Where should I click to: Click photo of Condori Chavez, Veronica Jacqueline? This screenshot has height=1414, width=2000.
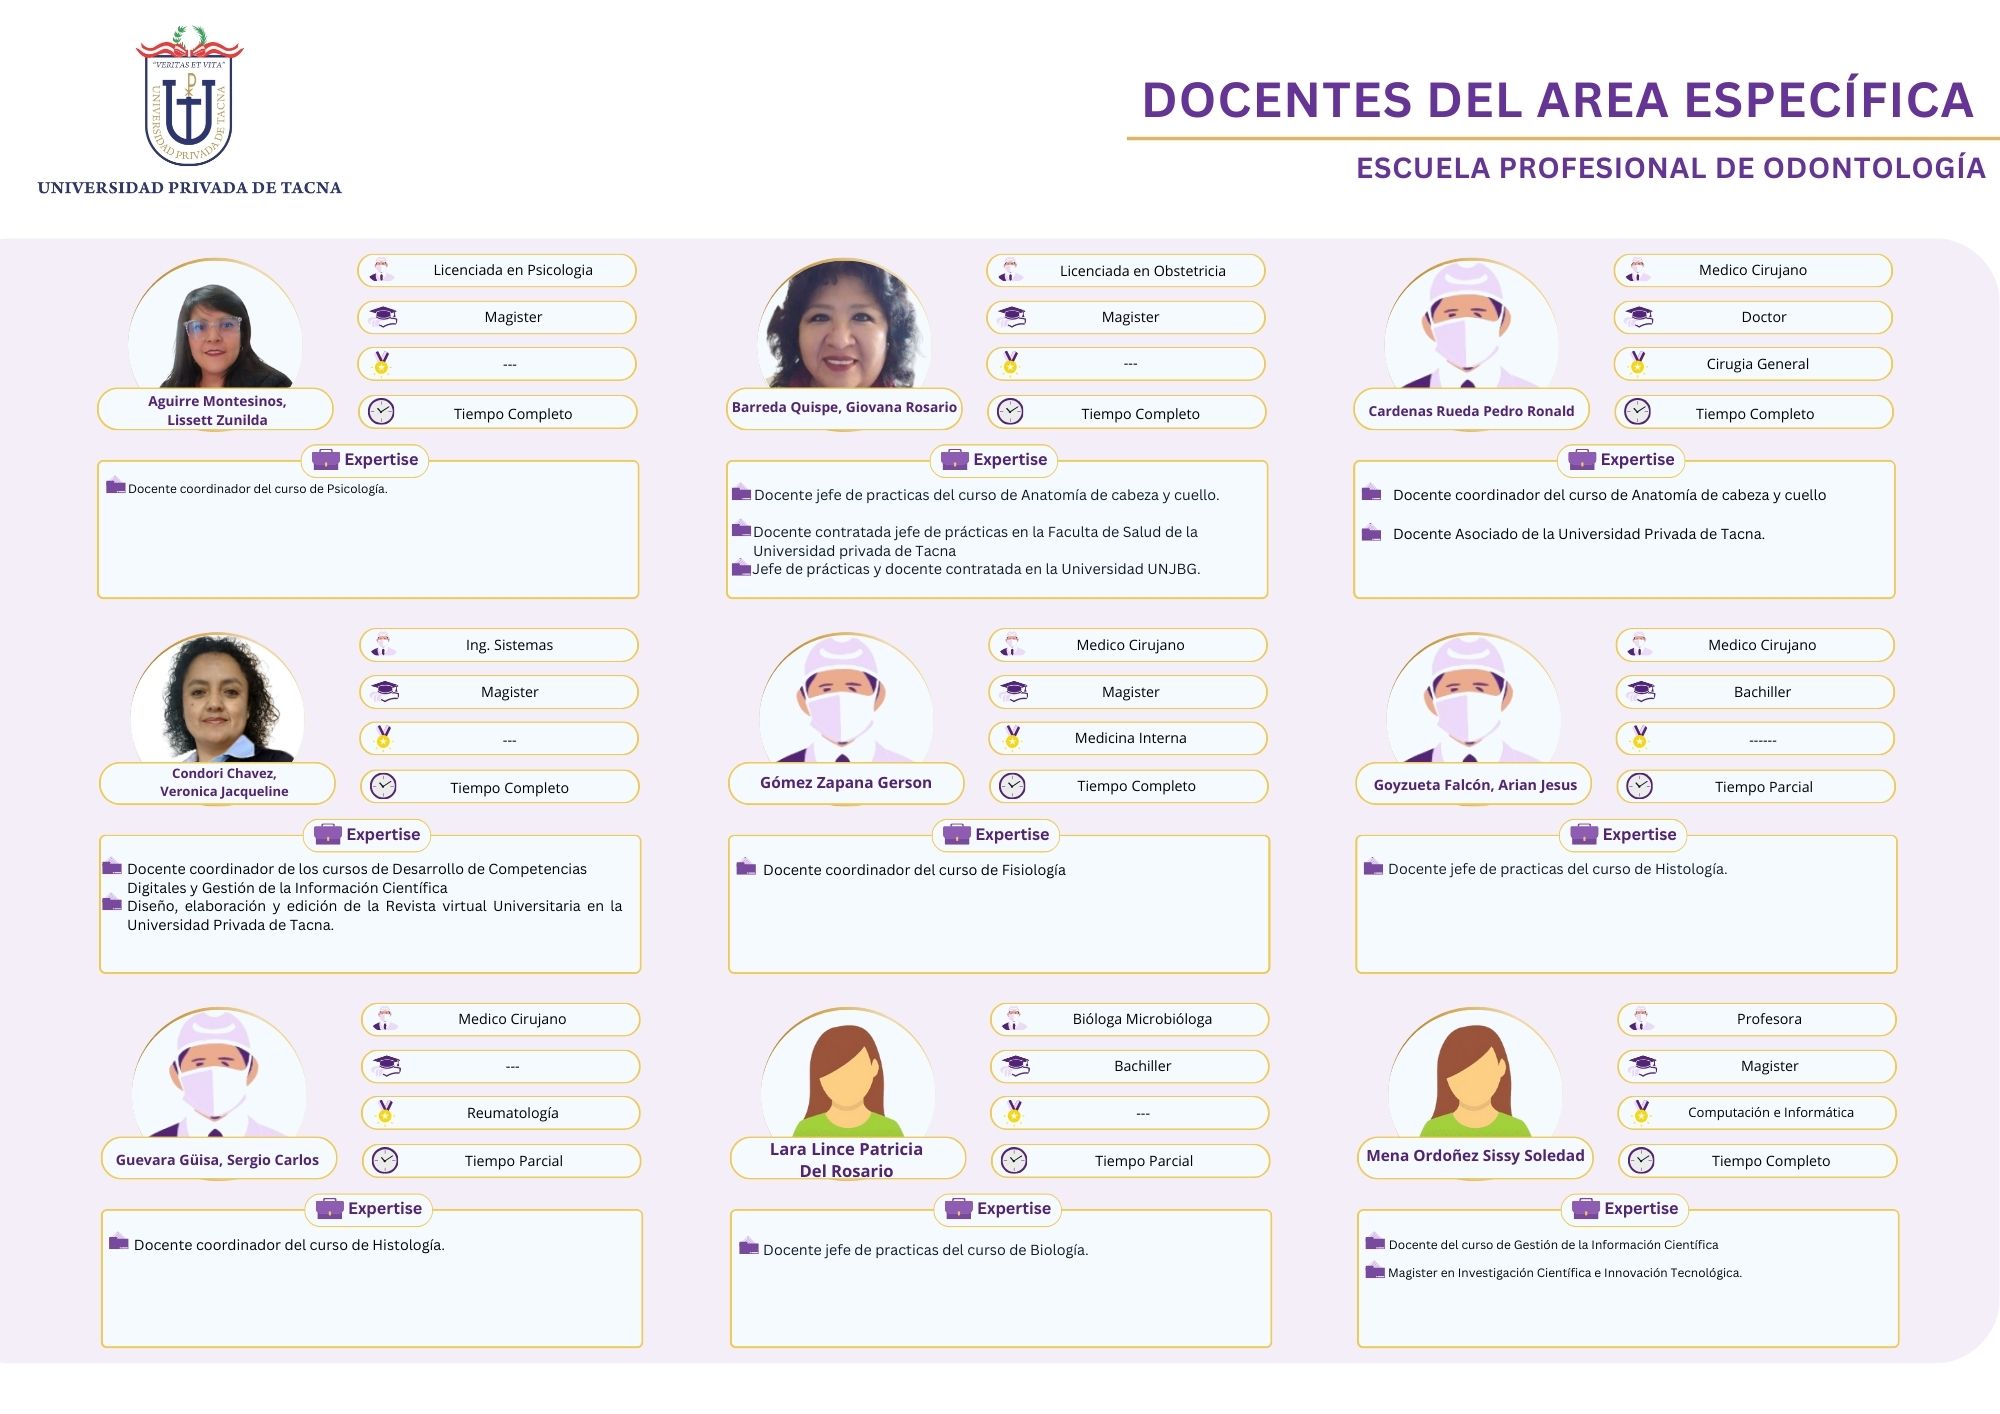click(217, 699)
